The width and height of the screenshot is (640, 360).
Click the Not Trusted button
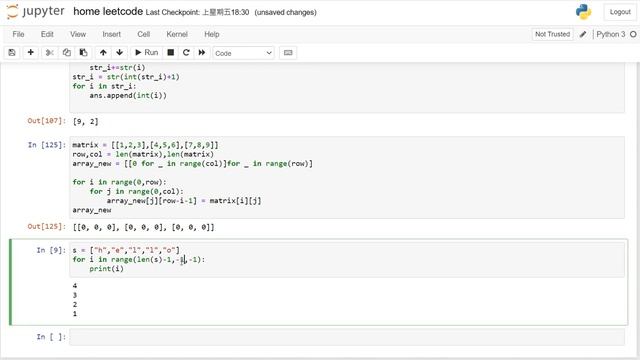click(552, 34)
